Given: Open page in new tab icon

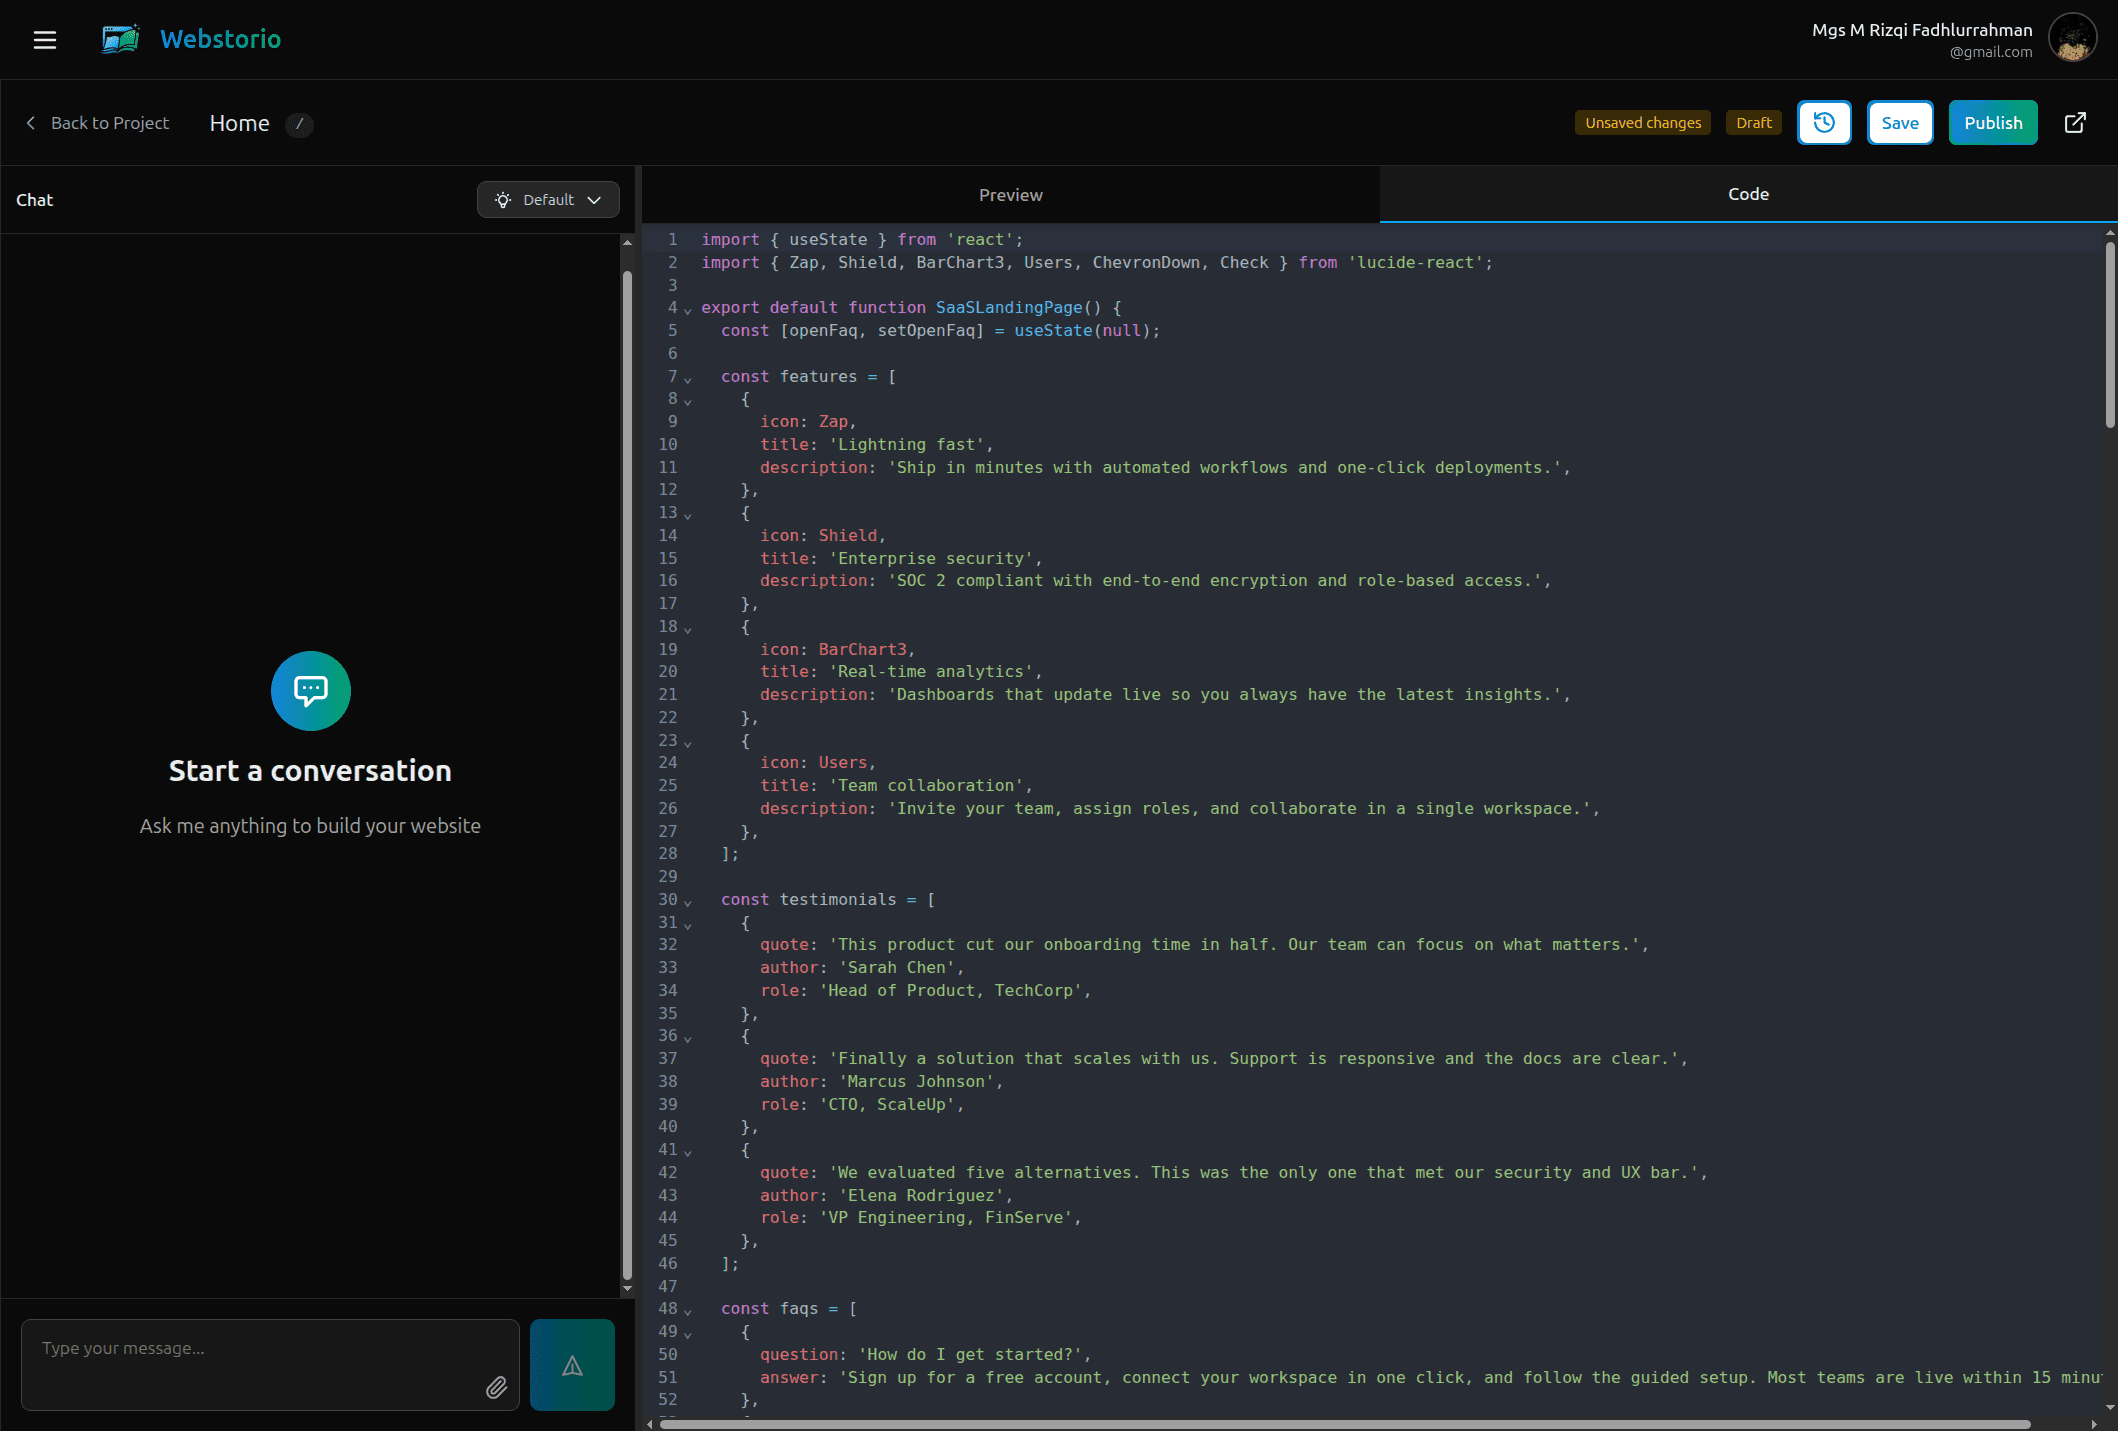Looking at the screenshot, I should pos(2075,123).
